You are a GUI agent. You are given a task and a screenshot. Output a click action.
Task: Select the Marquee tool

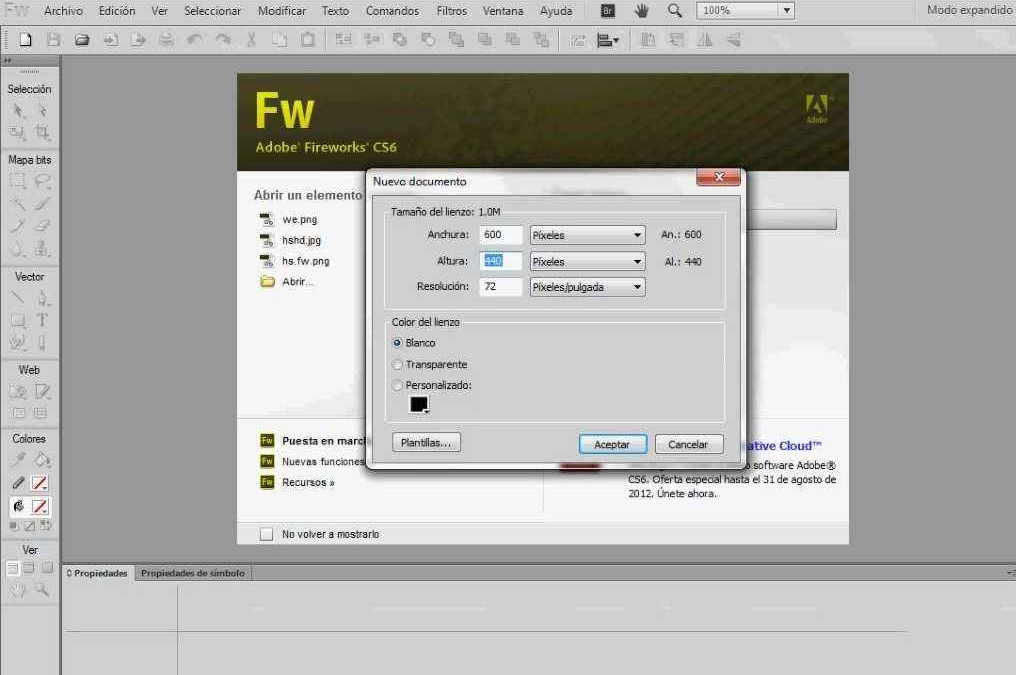coord(18,181)
